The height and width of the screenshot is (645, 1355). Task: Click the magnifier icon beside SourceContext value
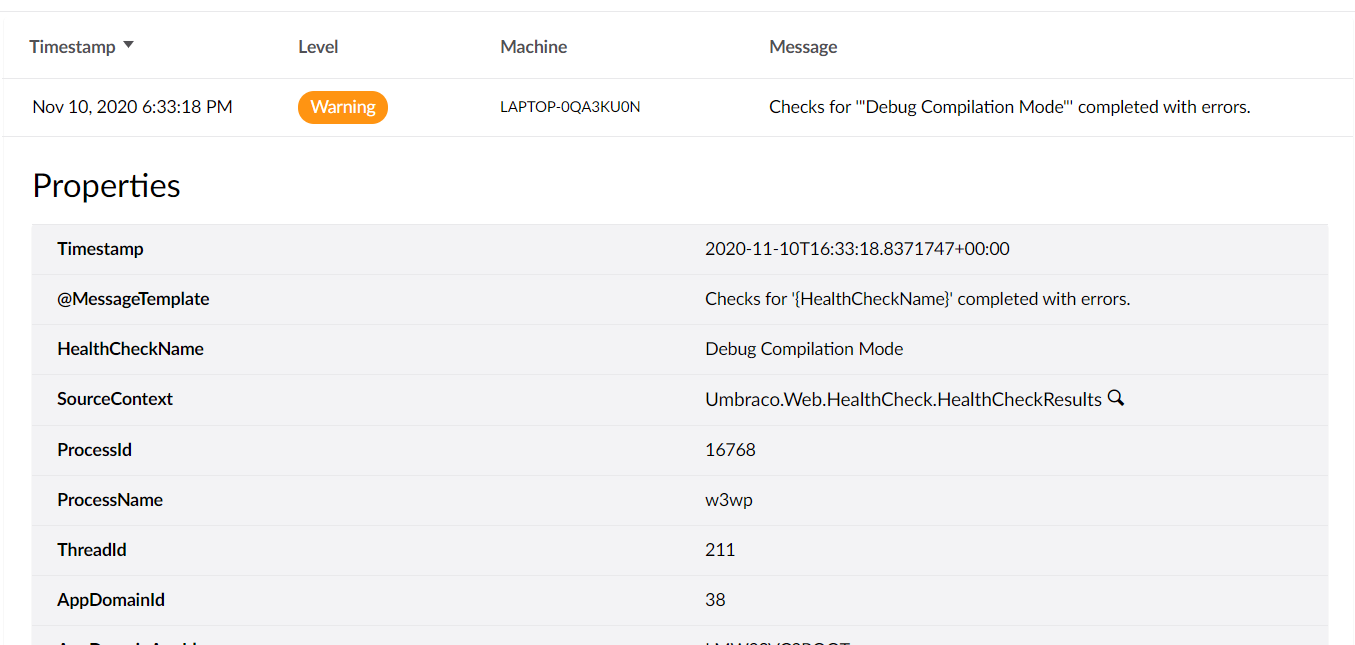pos(1116,398)
